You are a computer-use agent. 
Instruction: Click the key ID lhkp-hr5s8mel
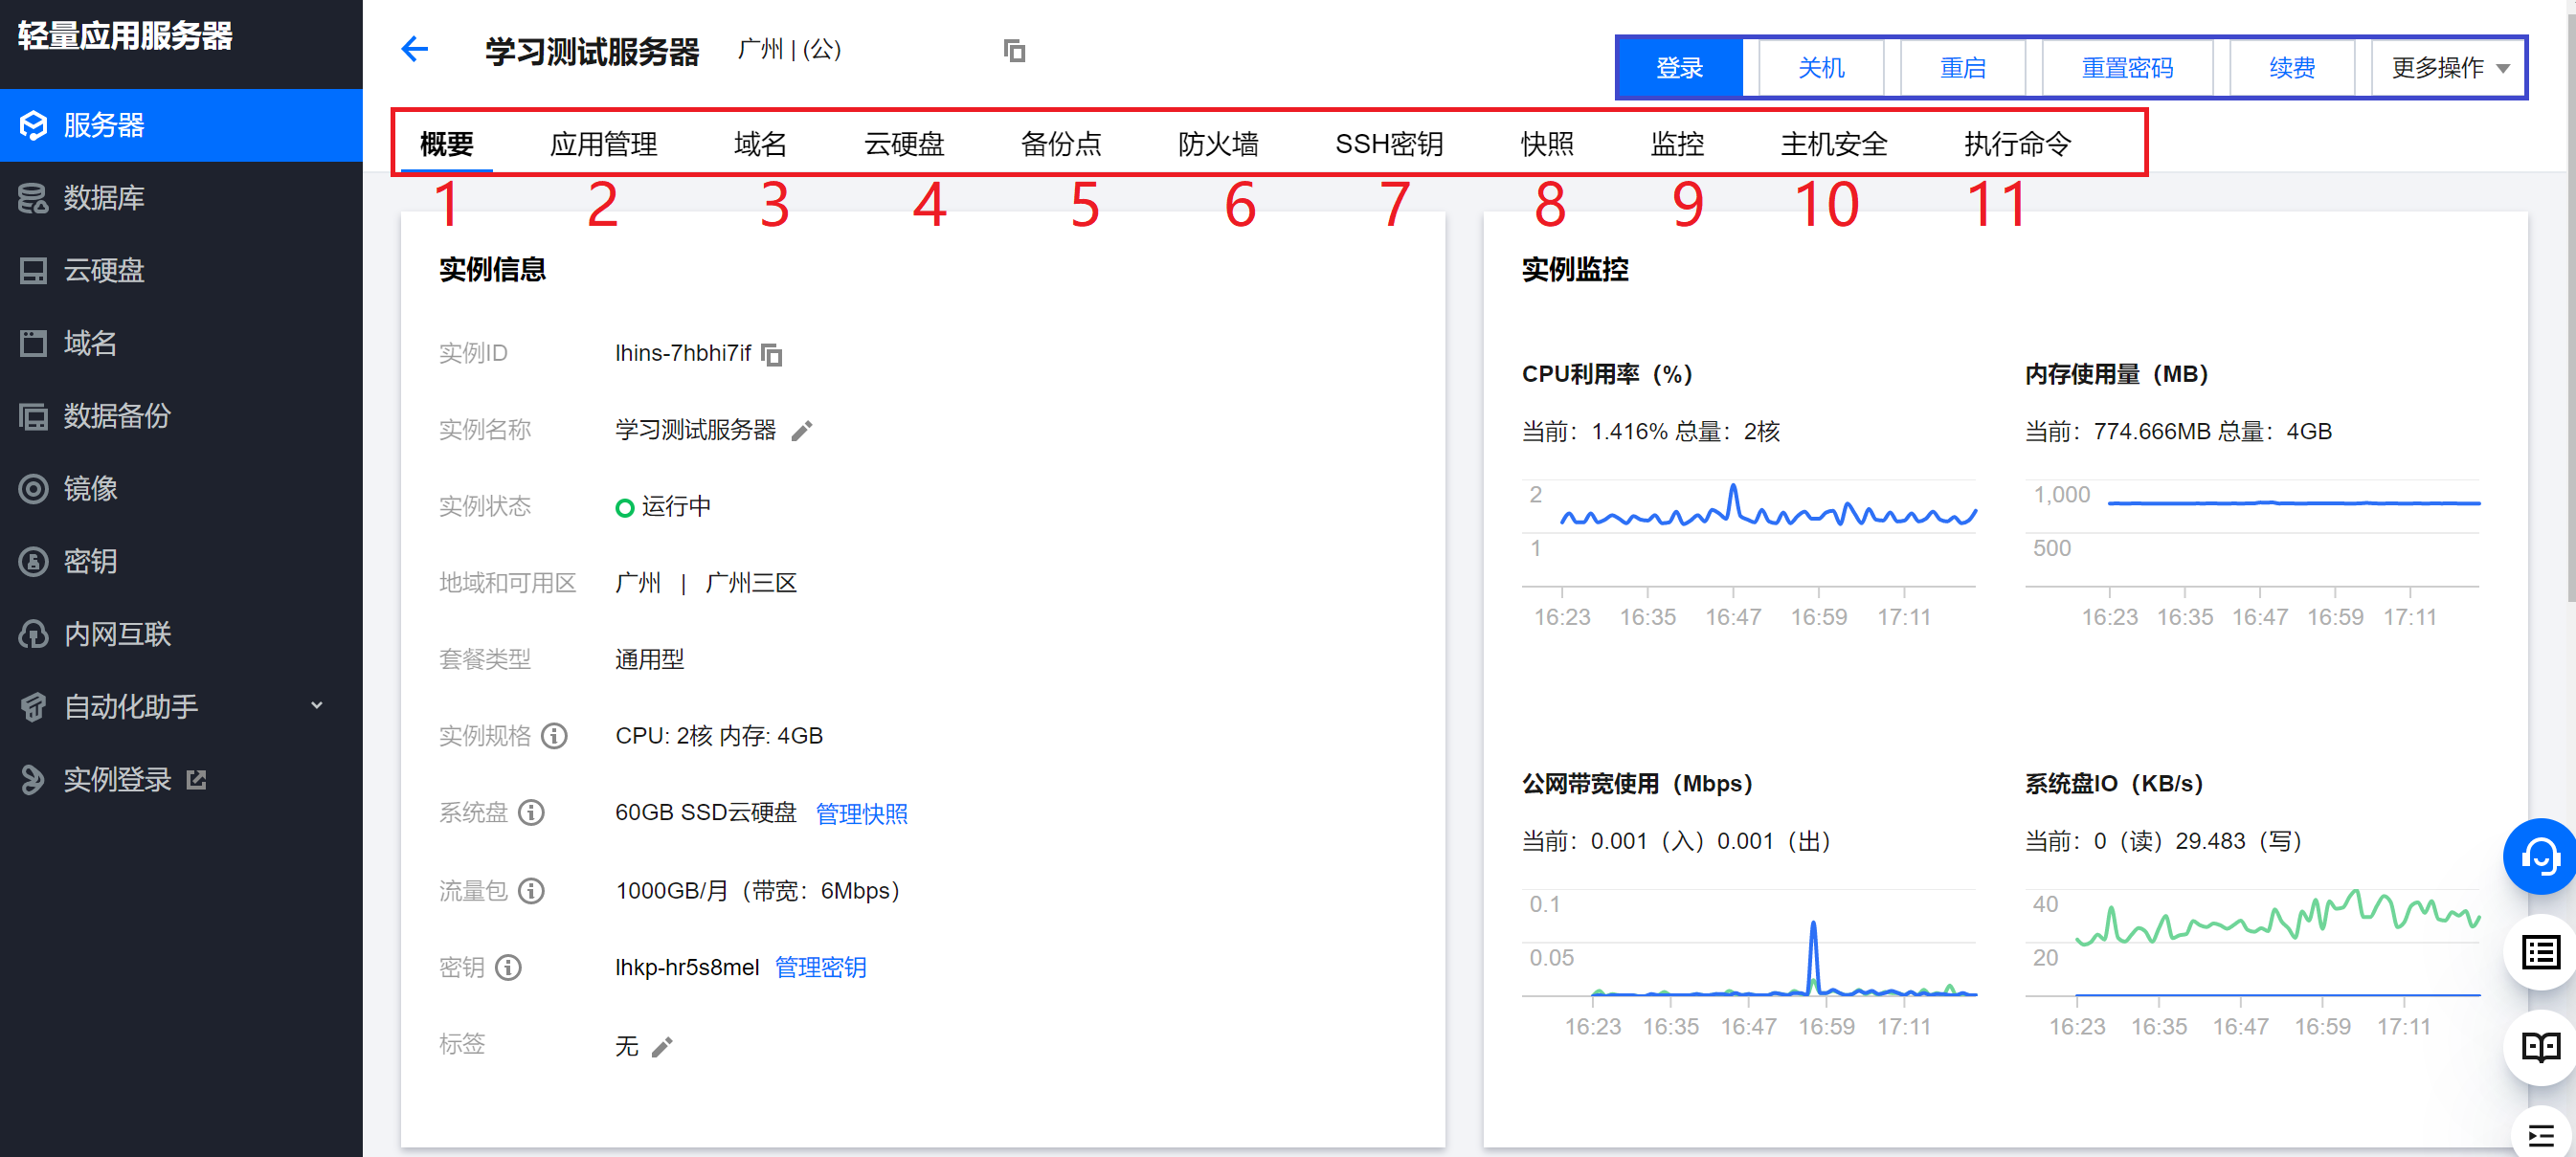(687, 968)
